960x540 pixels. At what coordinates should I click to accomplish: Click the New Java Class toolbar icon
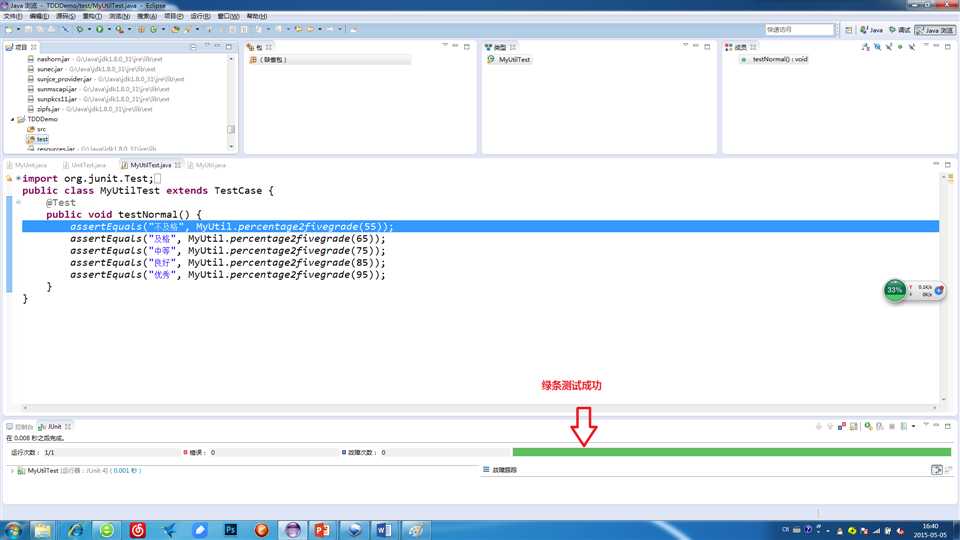pyautogui.click(x=153, y=29)
